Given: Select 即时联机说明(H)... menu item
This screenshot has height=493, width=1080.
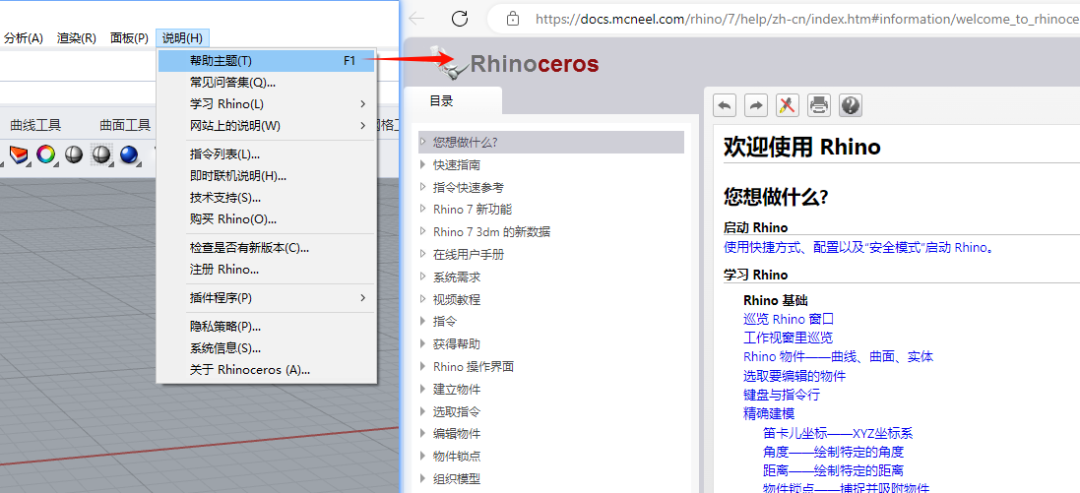Looking at the screenshot, I should pos(267,176).
